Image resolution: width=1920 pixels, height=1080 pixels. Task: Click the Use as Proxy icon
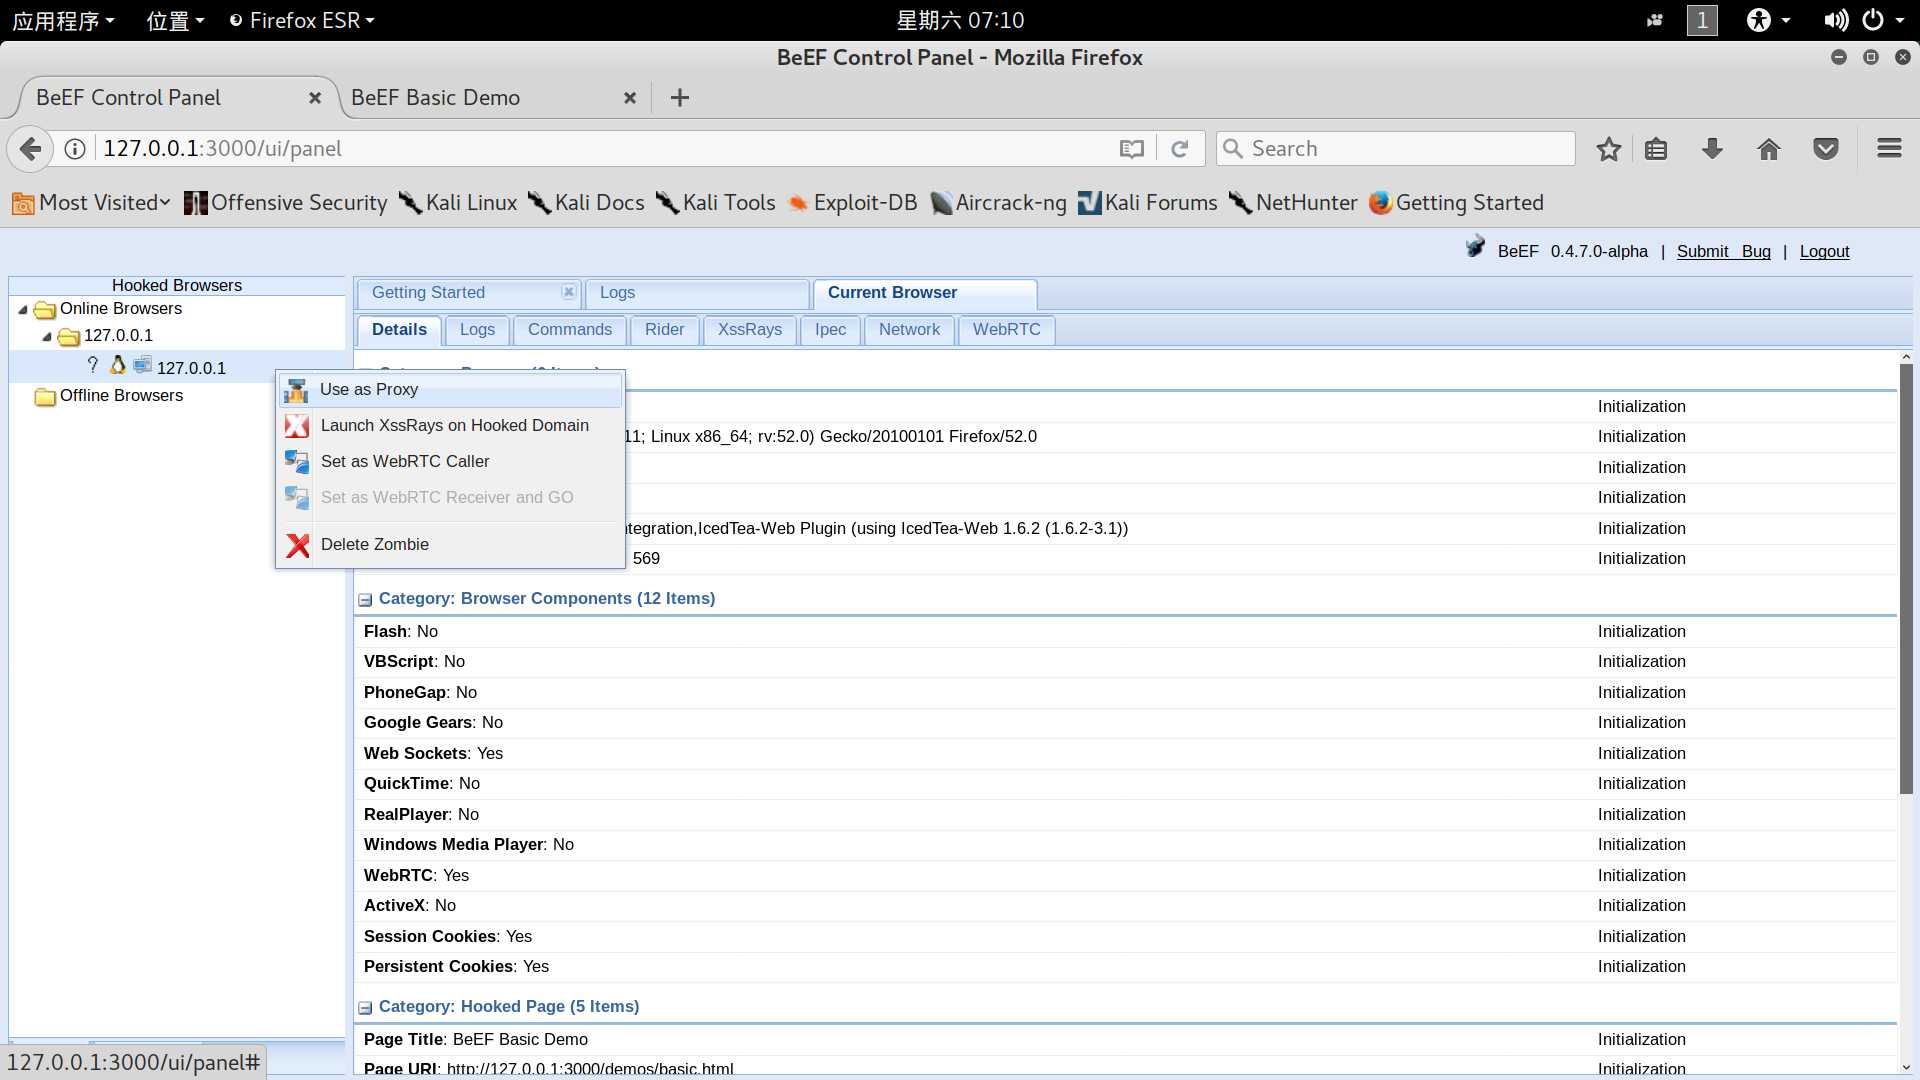(x=296, y=390)
